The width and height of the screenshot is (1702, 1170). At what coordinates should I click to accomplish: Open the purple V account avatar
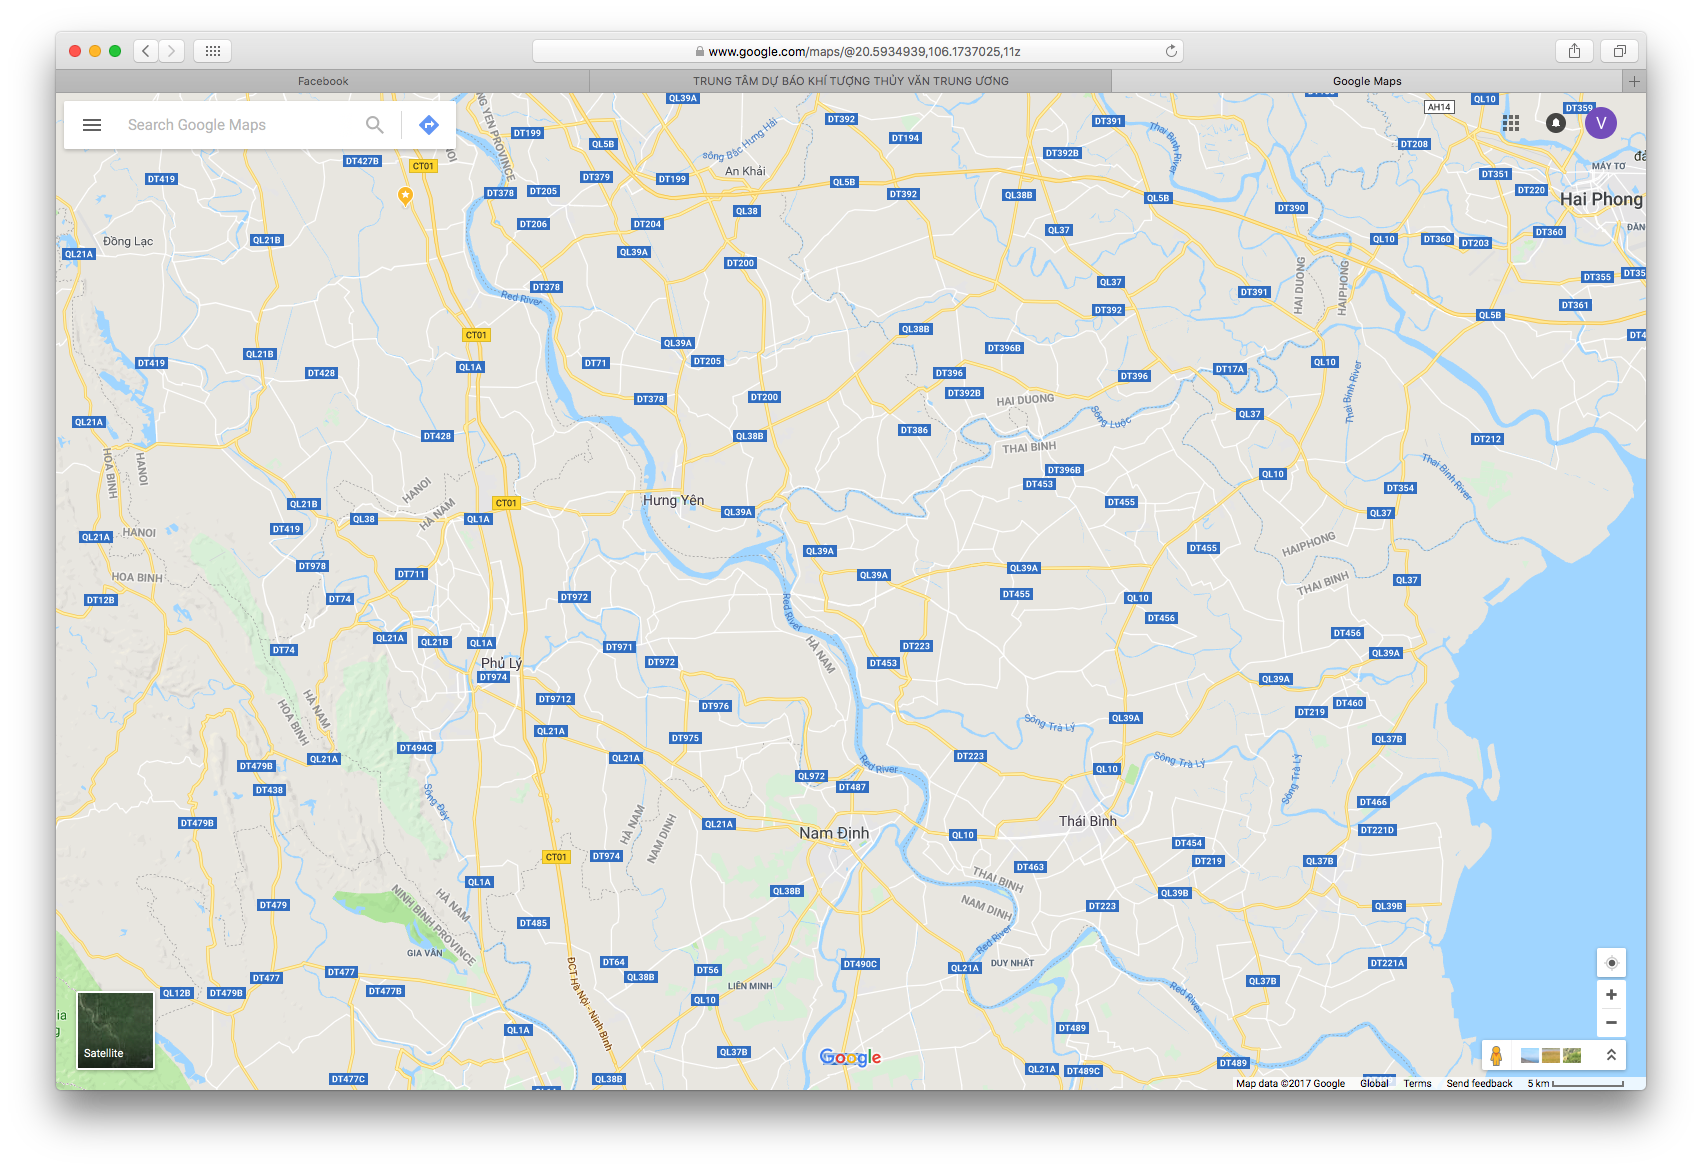[x=1601, y=123]
